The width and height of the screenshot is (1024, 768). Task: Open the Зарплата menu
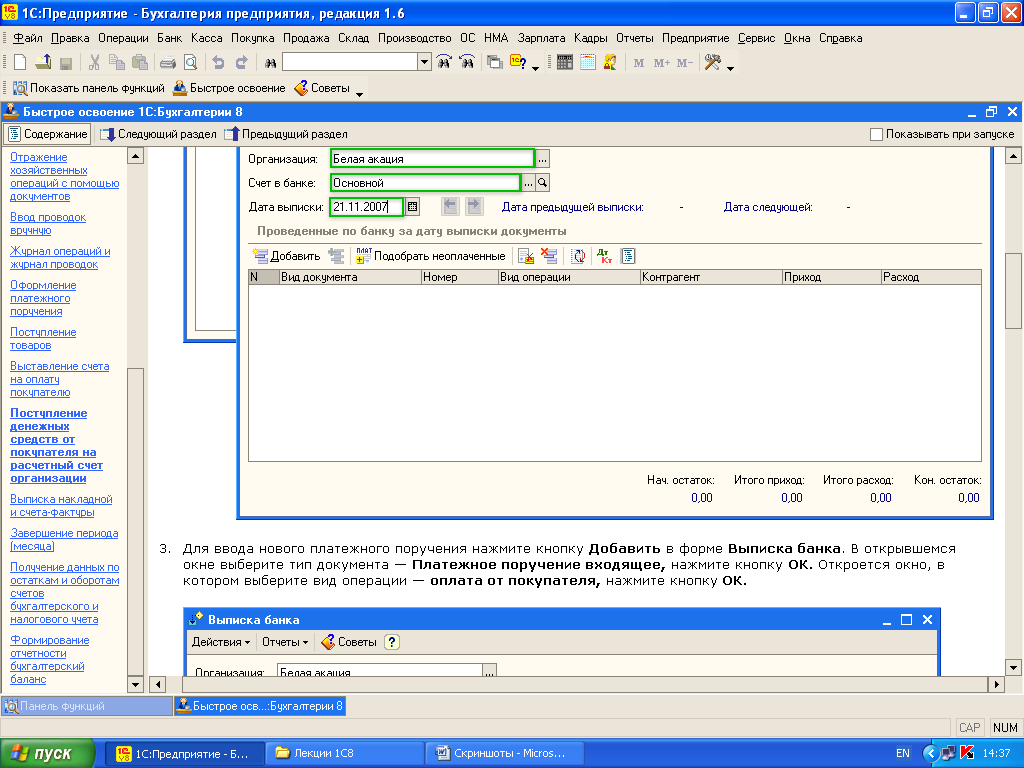541,38
